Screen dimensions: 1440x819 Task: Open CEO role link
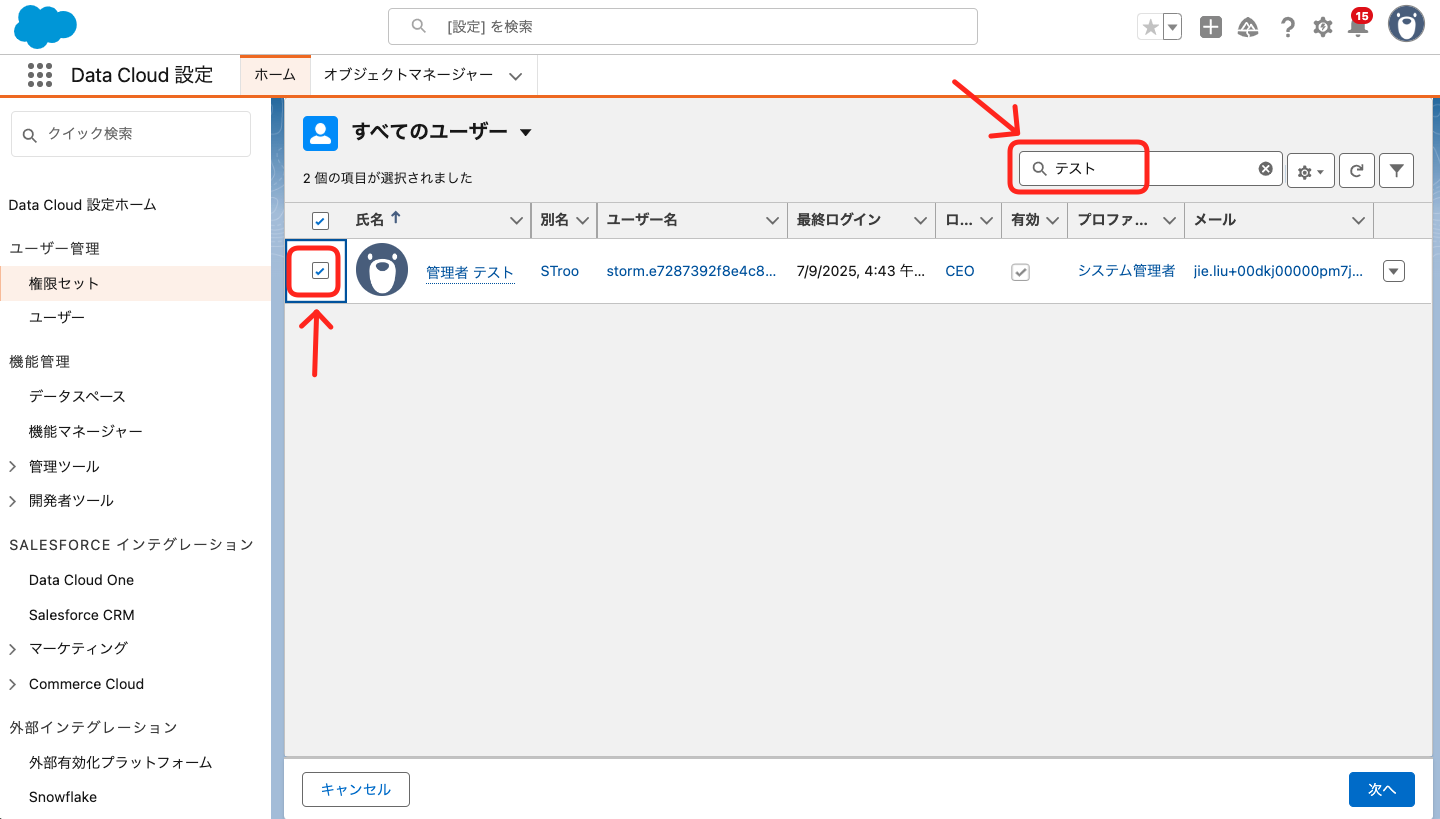(960, 271)
